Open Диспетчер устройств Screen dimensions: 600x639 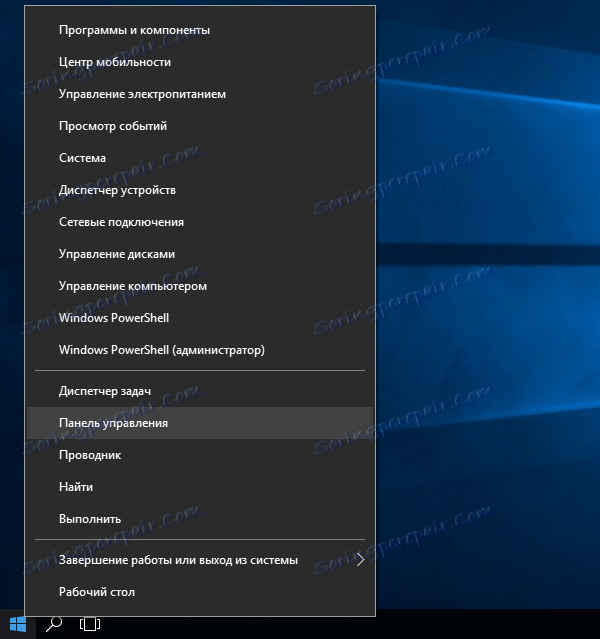point(200,190)
